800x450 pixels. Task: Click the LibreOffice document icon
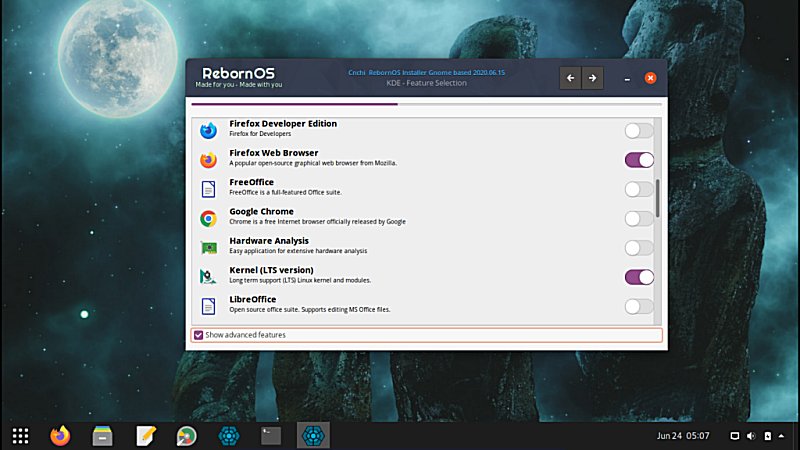point(208,306)
